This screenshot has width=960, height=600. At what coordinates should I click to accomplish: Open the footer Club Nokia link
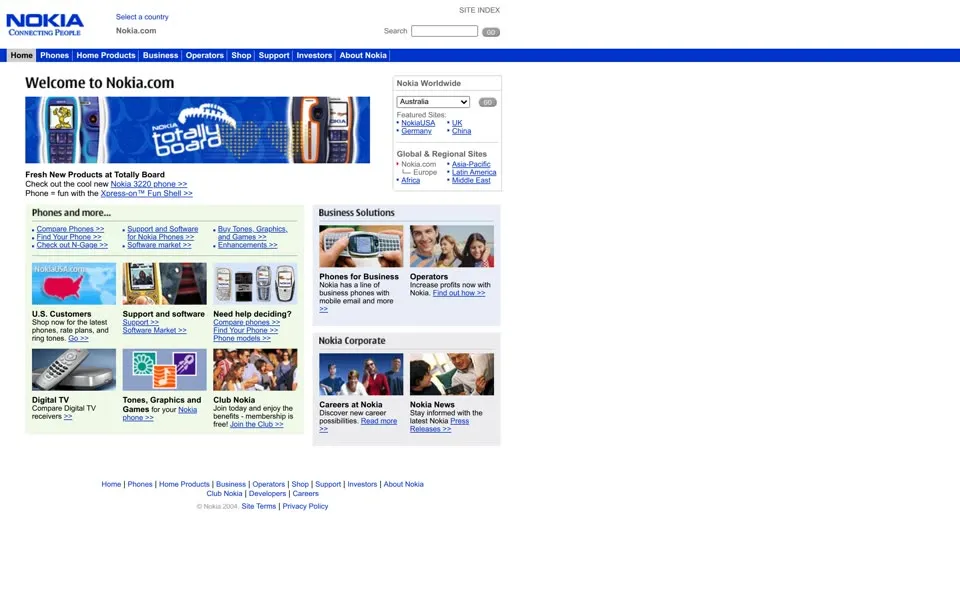click(x=224, y=493)
